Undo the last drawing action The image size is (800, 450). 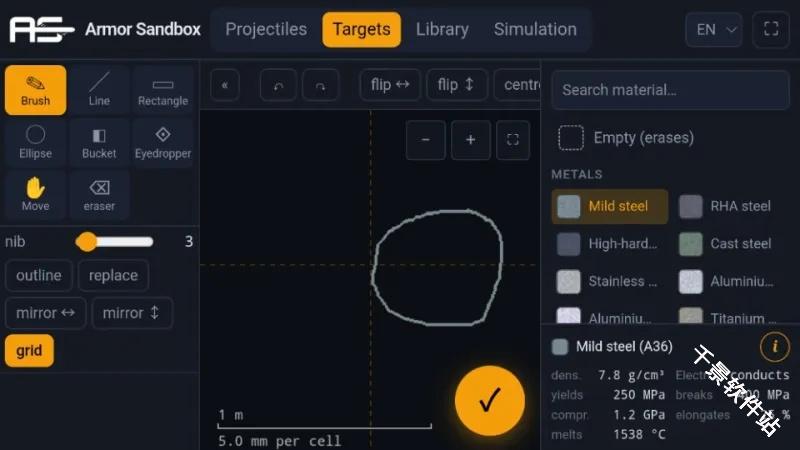(x=278, y=85)
